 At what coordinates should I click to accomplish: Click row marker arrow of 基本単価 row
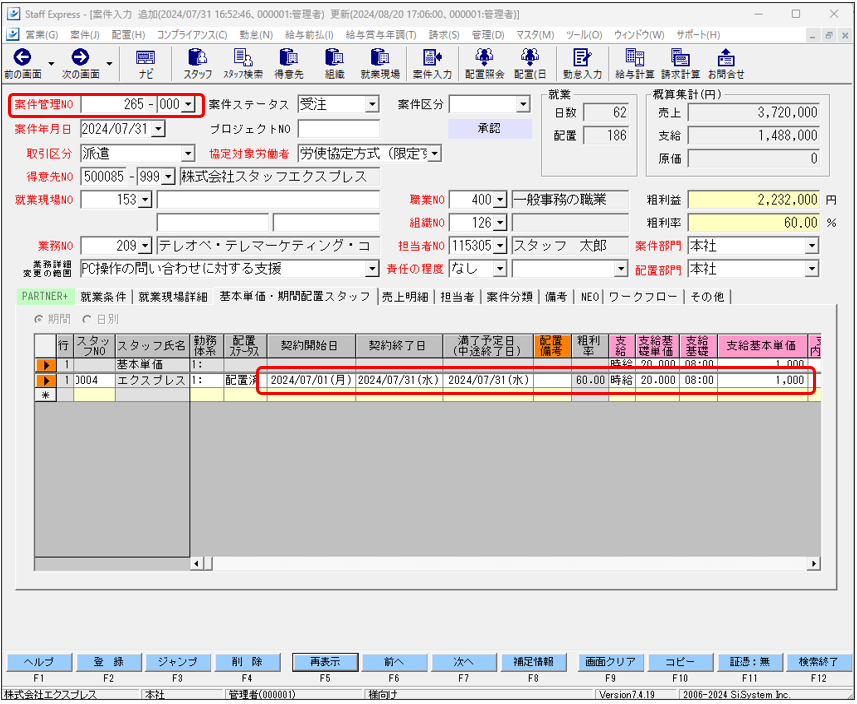pos(46,365)
